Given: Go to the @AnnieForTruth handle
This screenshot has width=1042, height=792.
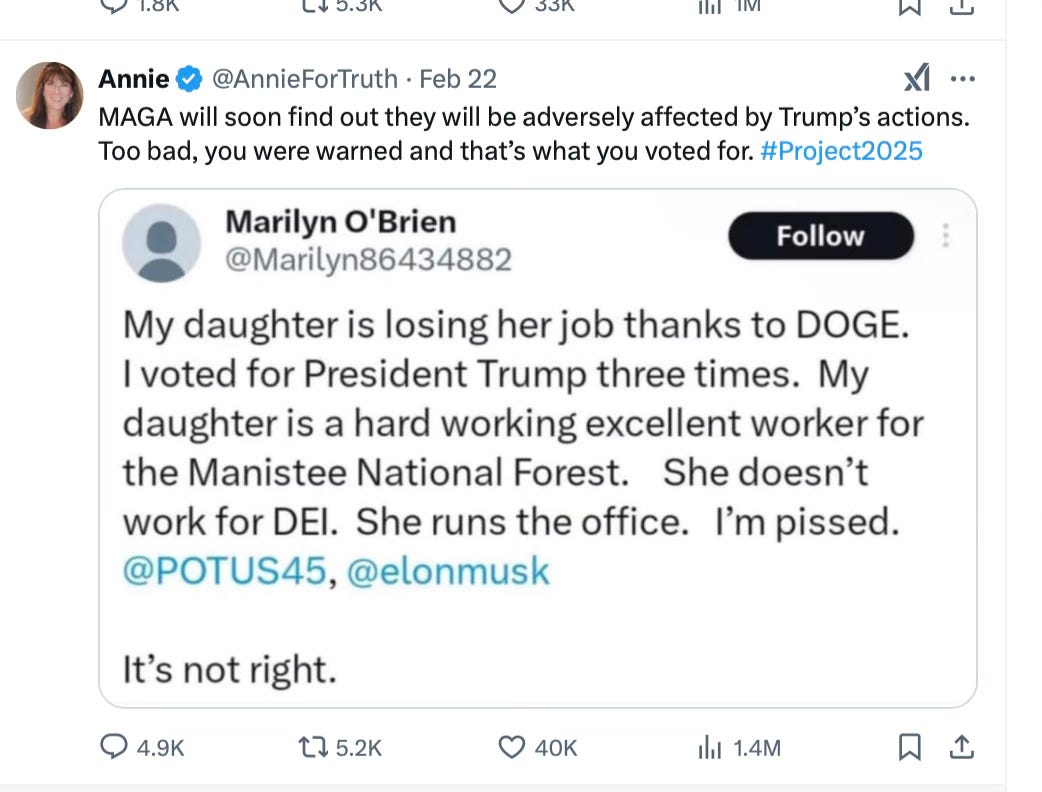Looking at the screenshot, I should point(304,78).
